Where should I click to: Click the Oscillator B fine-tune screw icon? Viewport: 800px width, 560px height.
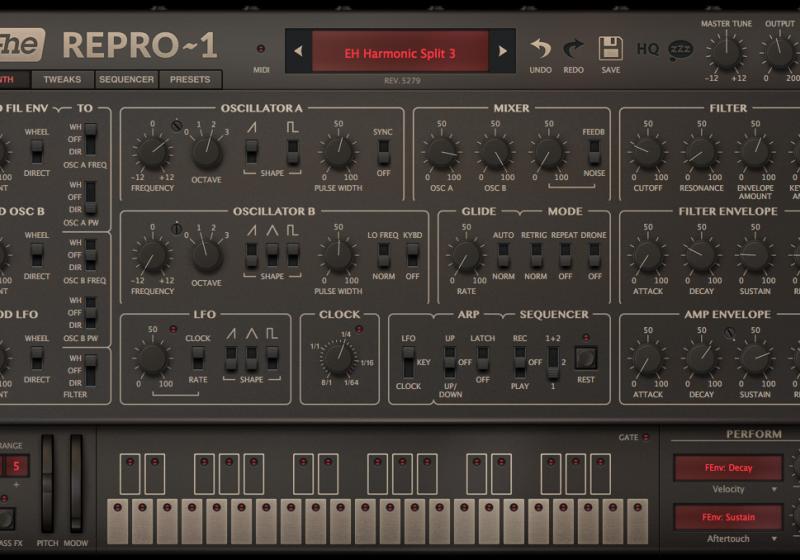click(177, 229)
